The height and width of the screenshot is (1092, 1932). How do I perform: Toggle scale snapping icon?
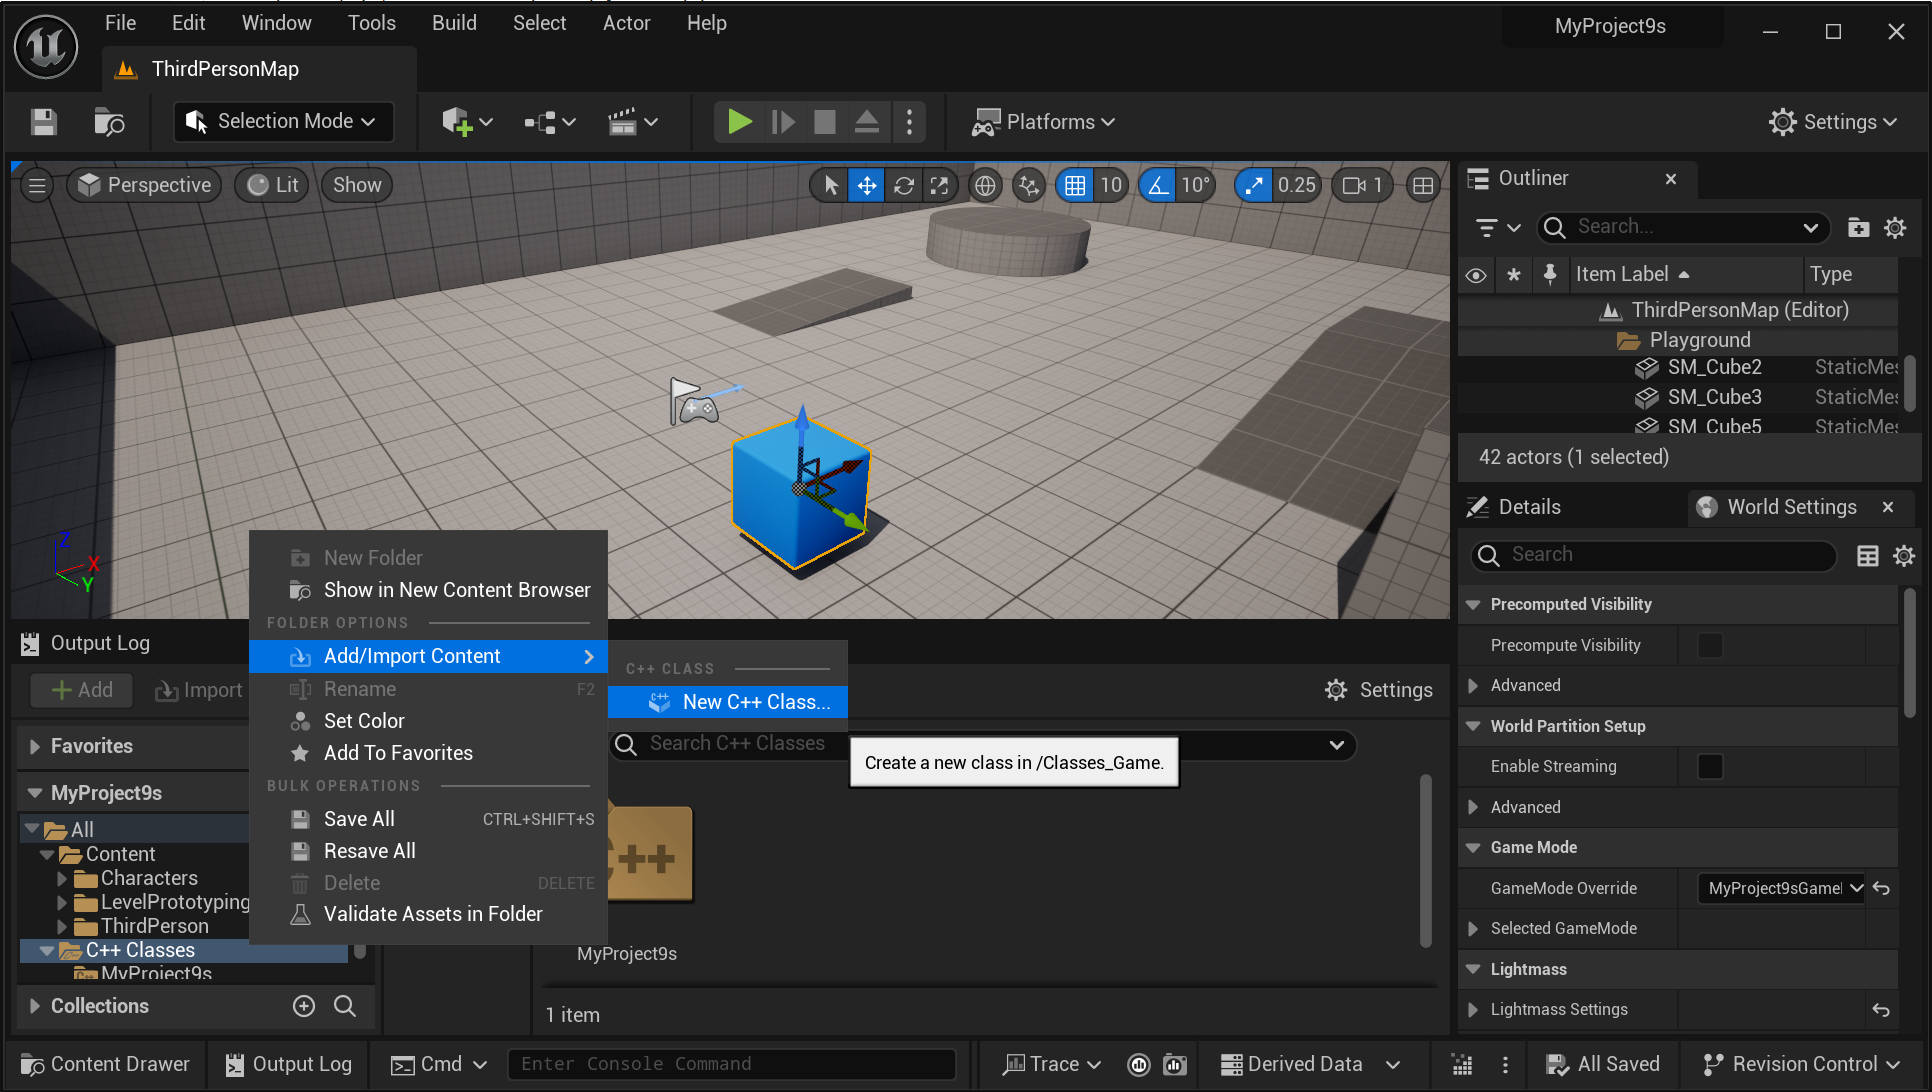tap(1253, 185)
